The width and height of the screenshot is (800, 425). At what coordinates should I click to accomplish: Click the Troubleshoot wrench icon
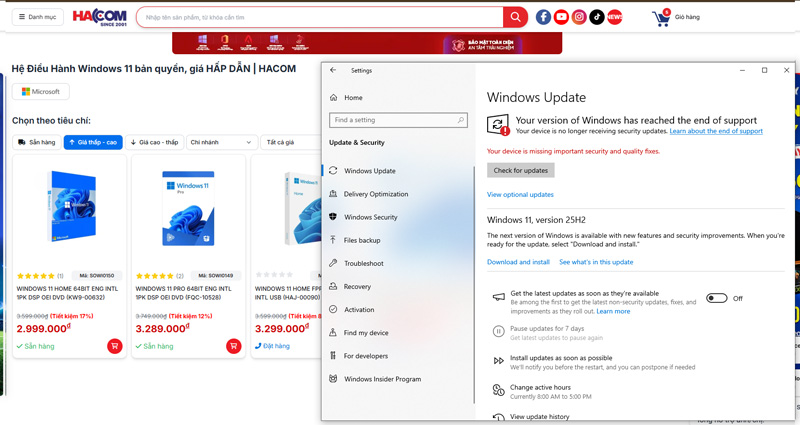click(333, 263)
